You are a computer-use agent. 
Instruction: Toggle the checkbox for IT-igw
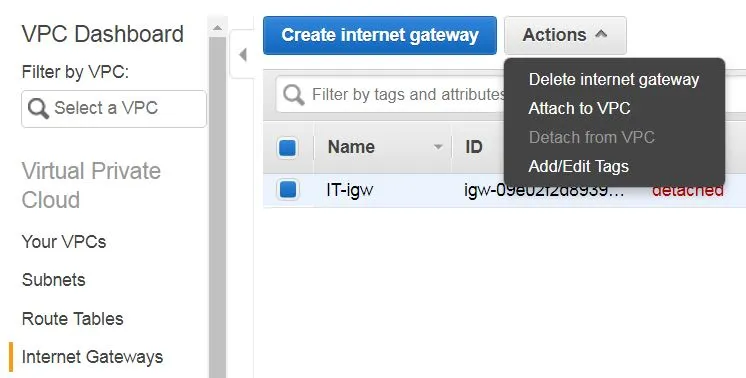coord(287,189)
